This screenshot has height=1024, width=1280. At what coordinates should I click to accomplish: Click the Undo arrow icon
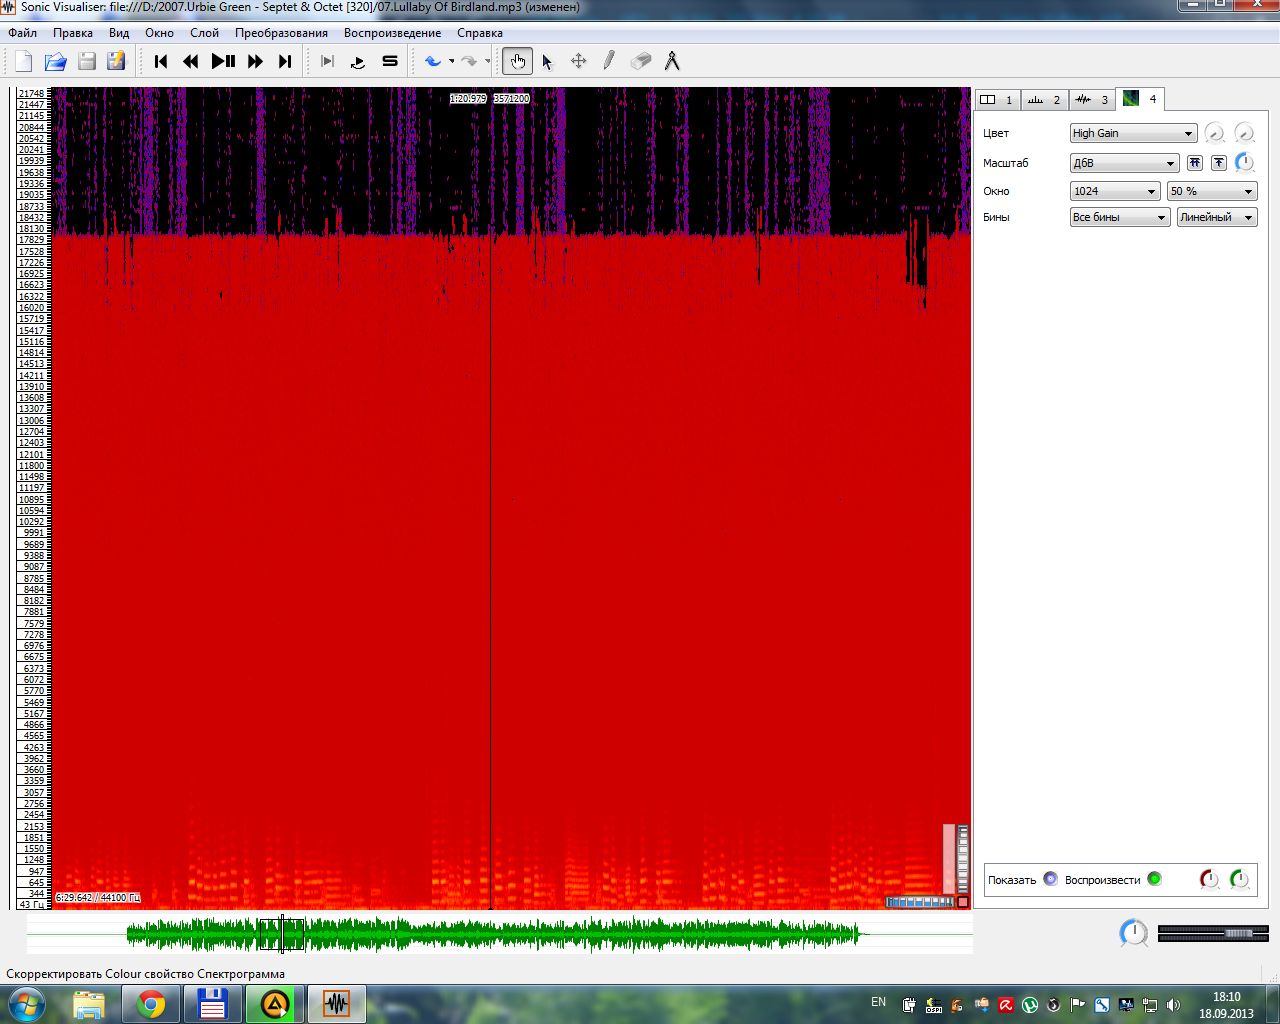(433, 62)
